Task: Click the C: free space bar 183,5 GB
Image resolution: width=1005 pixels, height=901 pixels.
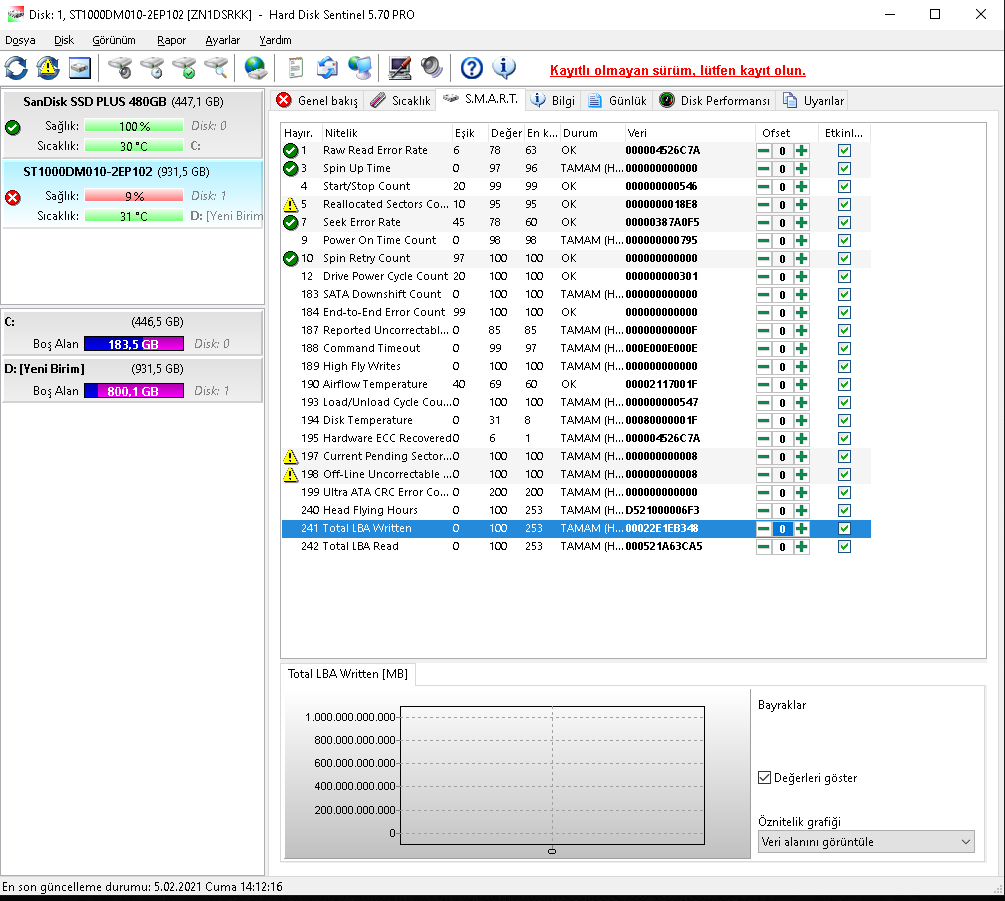Action: (x=134, y=344)
